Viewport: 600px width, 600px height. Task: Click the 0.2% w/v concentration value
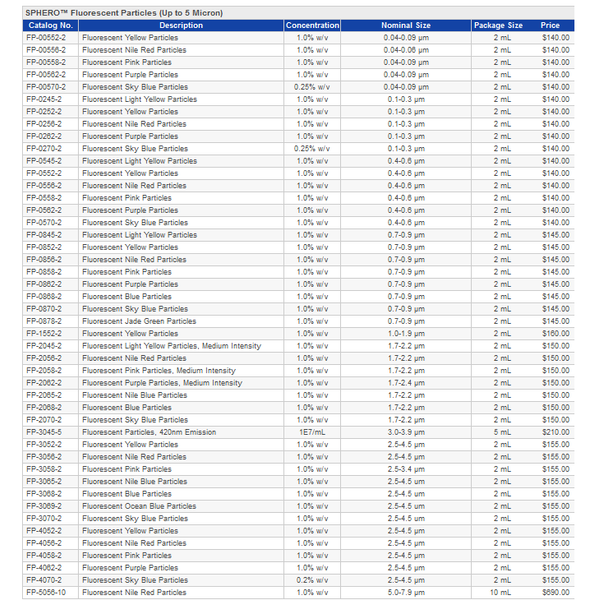[312, 580]
